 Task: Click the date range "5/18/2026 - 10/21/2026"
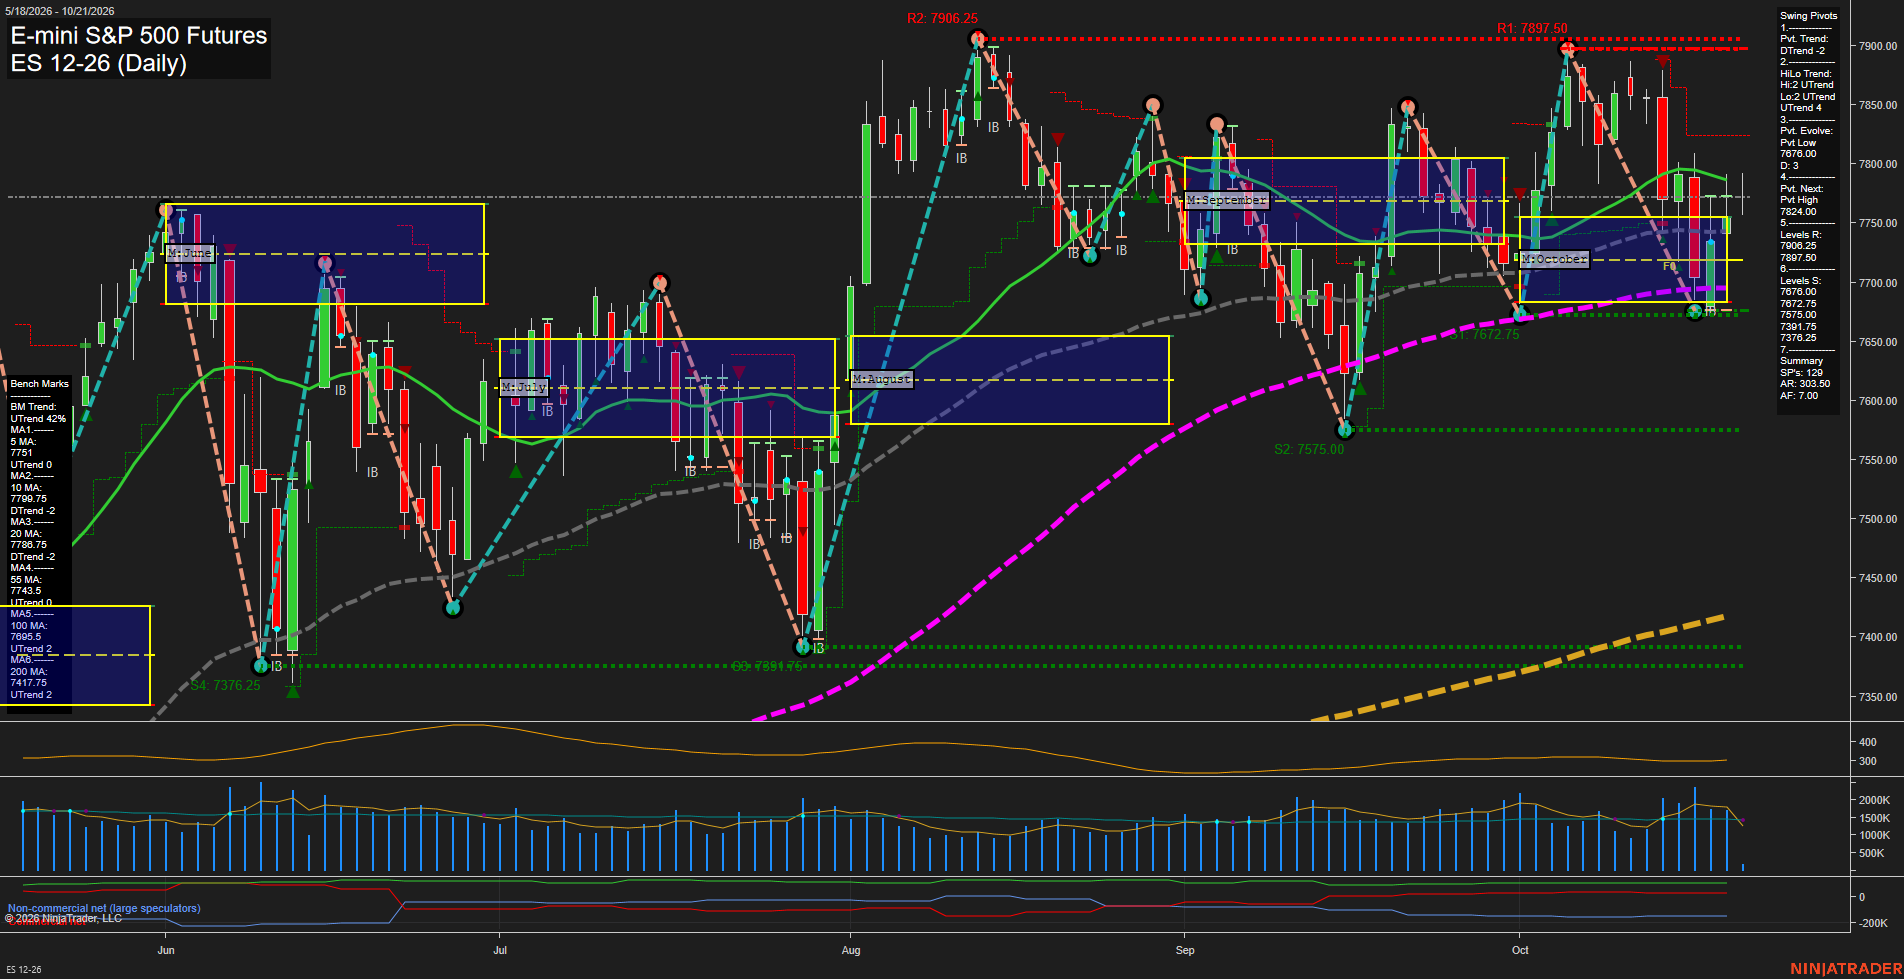[x=60, y=11]
